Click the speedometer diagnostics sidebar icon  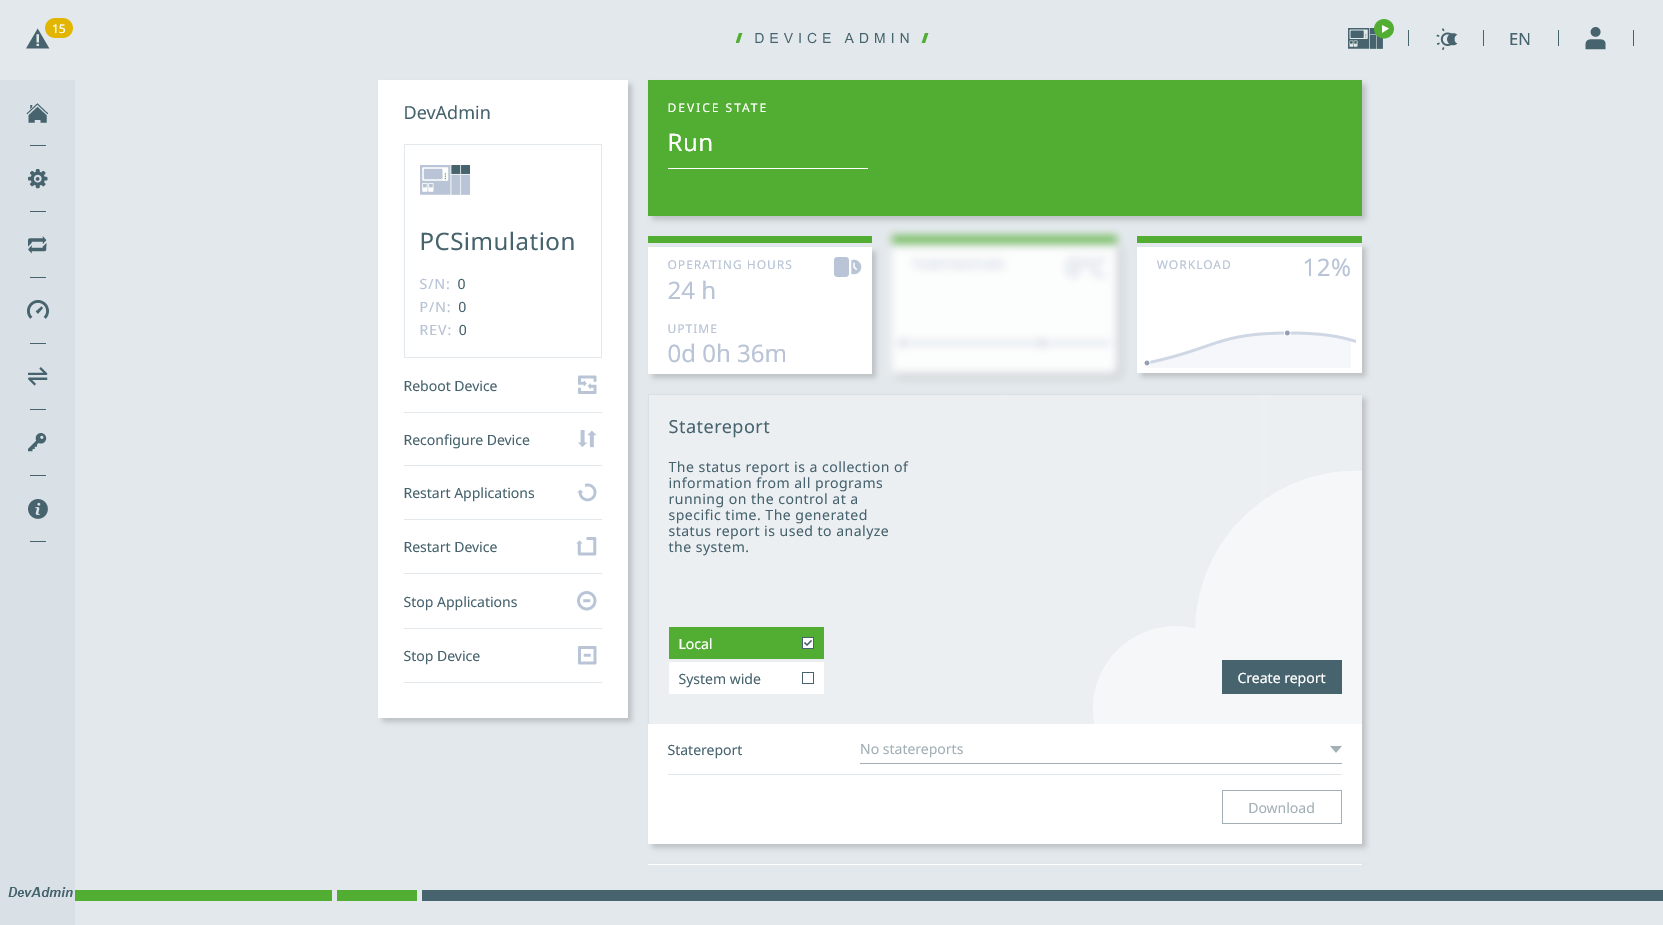[x=38, y=310]
